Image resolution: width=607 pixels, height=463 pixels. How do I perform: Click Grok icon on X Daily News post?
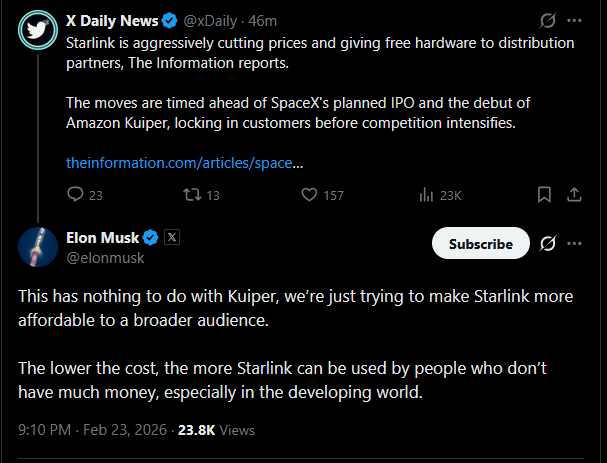pos(547,20)
